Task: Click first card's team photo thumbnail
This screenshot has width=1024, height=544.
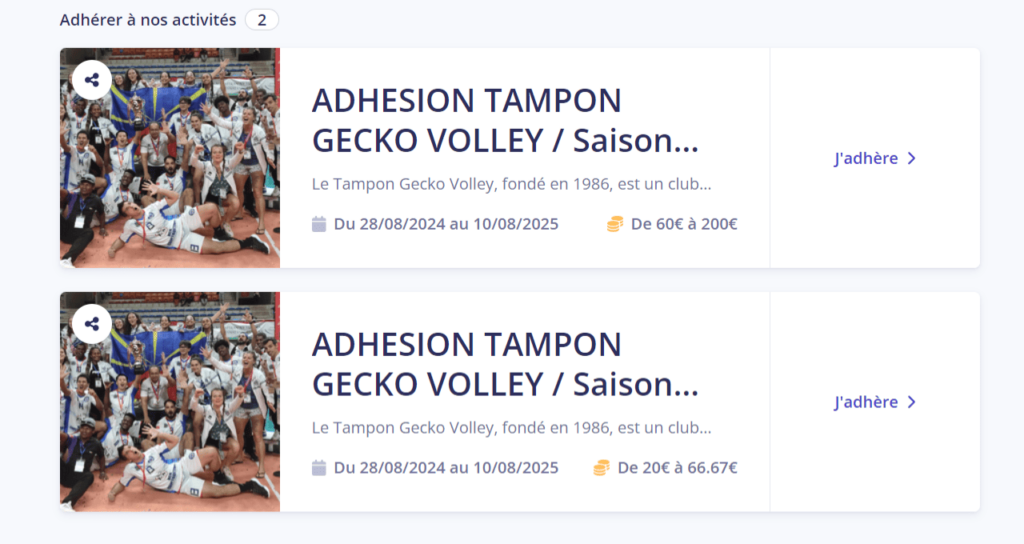Action: click(x=170, y=157)
